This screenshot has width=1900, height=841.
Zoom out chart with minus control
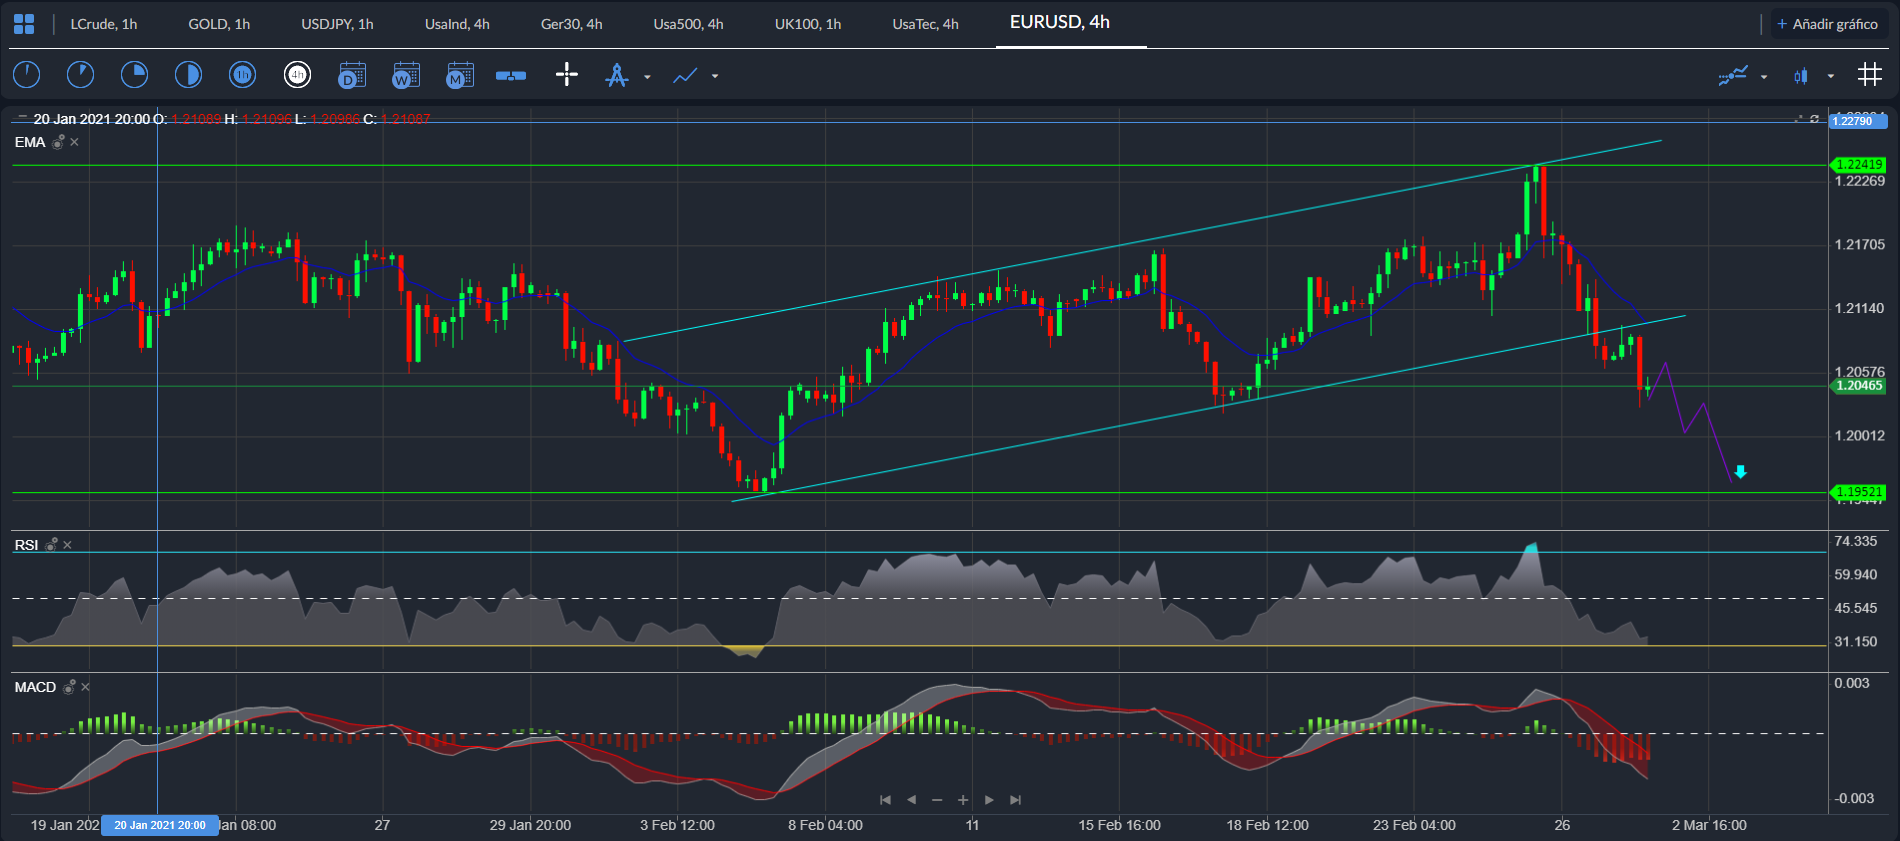[x=937, y=800]
